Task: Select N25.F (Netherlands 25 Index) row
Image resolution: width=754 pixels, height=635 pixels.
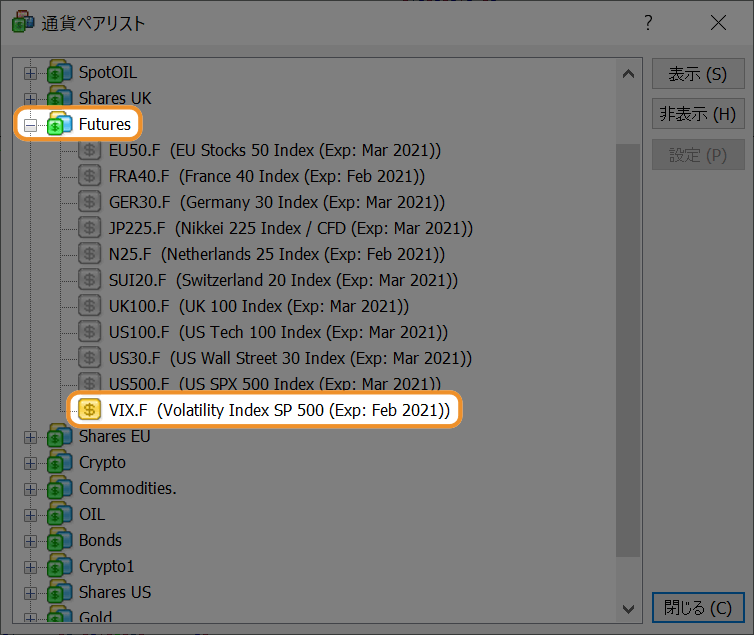Action: tap(276, 254)
